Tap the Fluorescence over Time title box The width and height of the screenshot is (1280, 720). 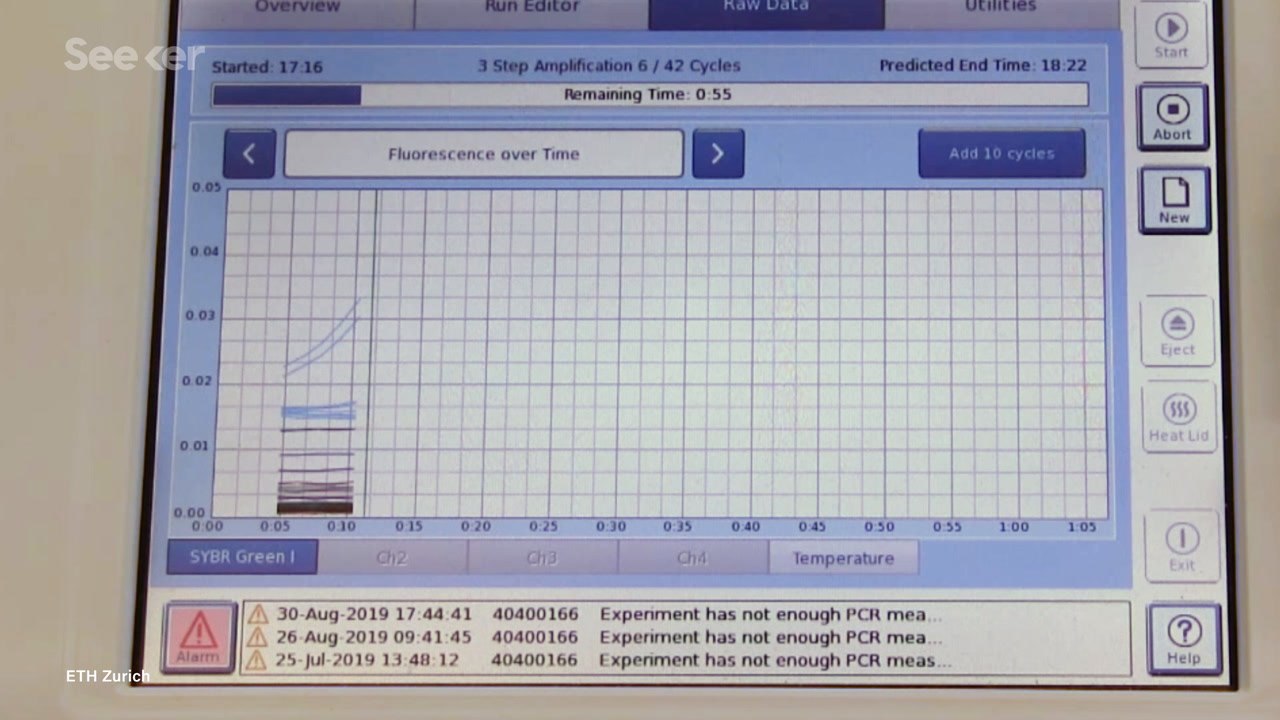[484, 154]
